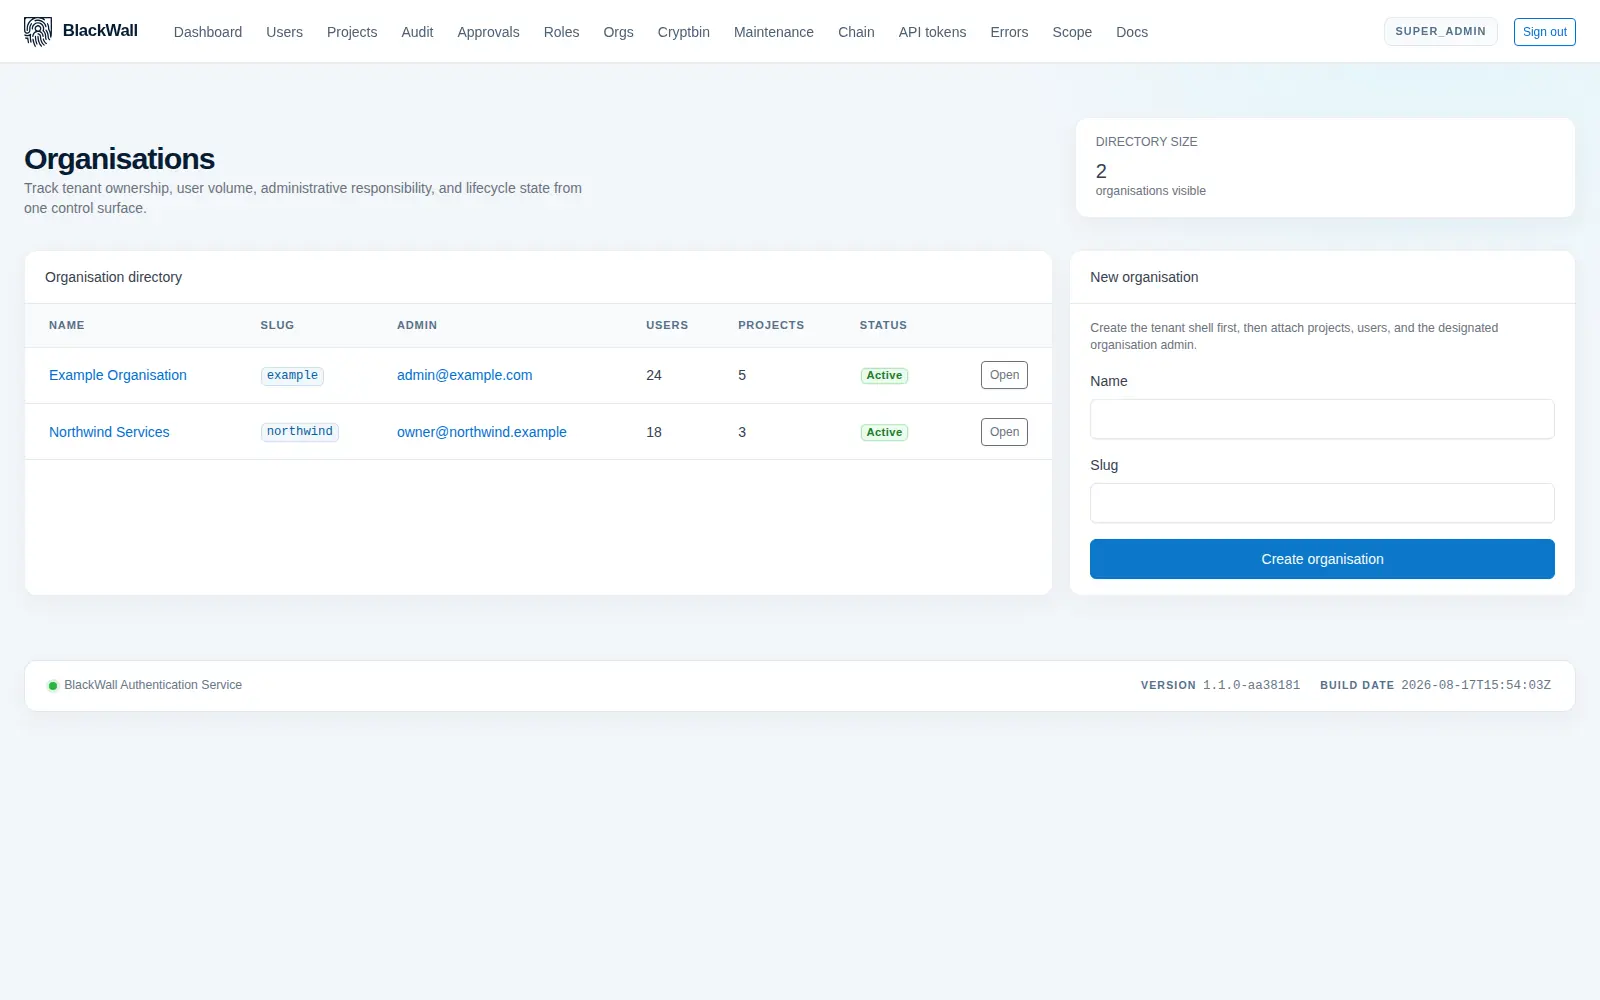This screenshot has width=1600, height=1000.
Task: Click Open button for Northwind Services
Action: click(x=1004, y=432)
